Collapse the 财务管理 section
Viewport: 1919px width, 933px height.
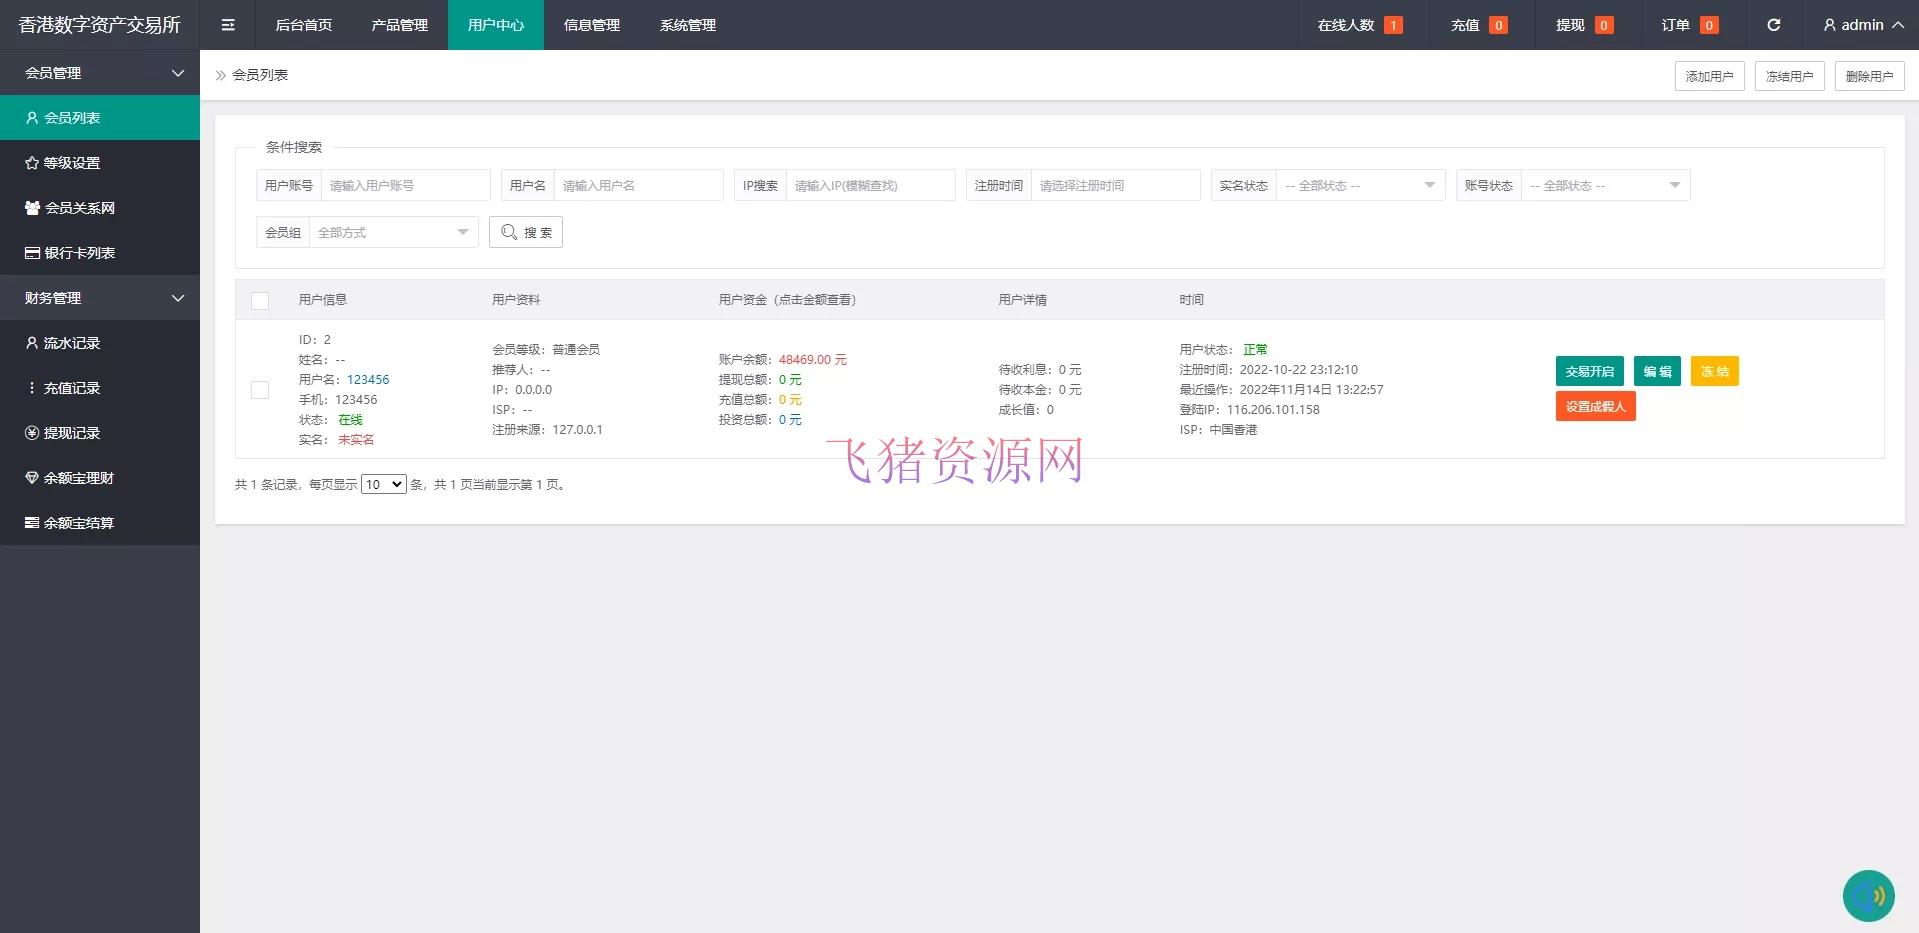99,297
